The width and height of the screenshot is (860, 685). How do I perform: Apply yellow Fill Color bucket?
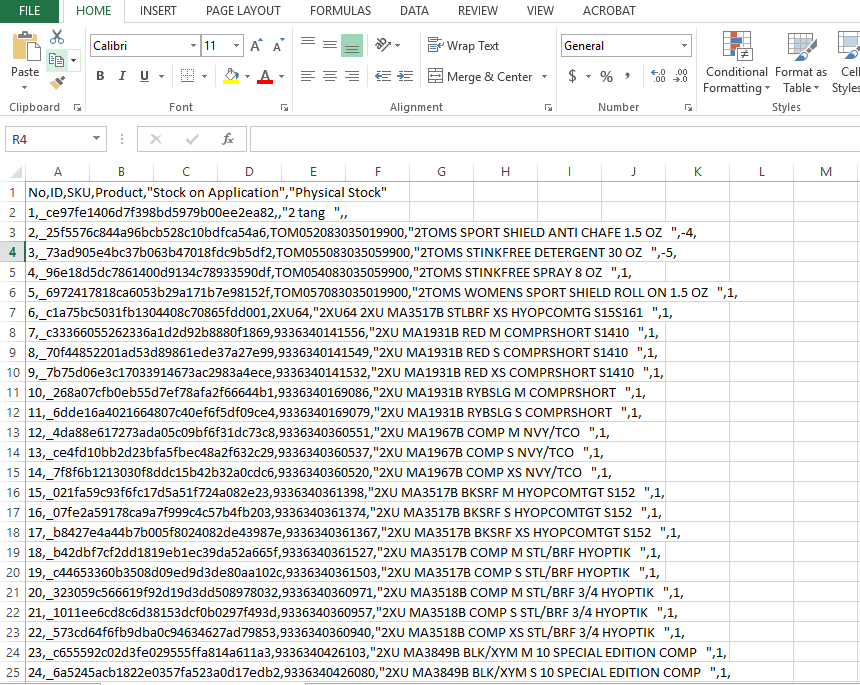231,76
